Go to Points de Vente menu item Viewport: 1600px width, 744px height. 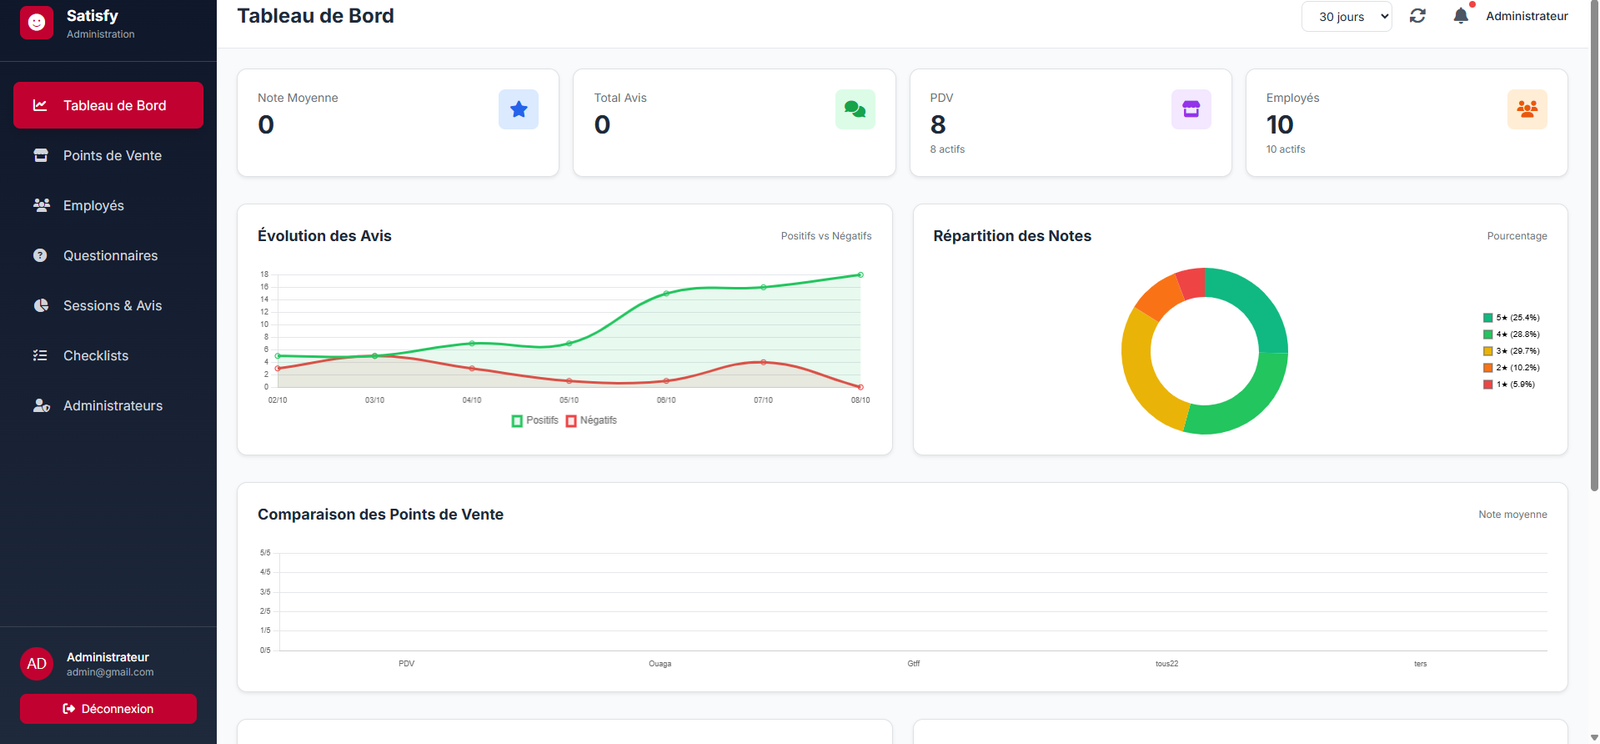coord(108,155)
